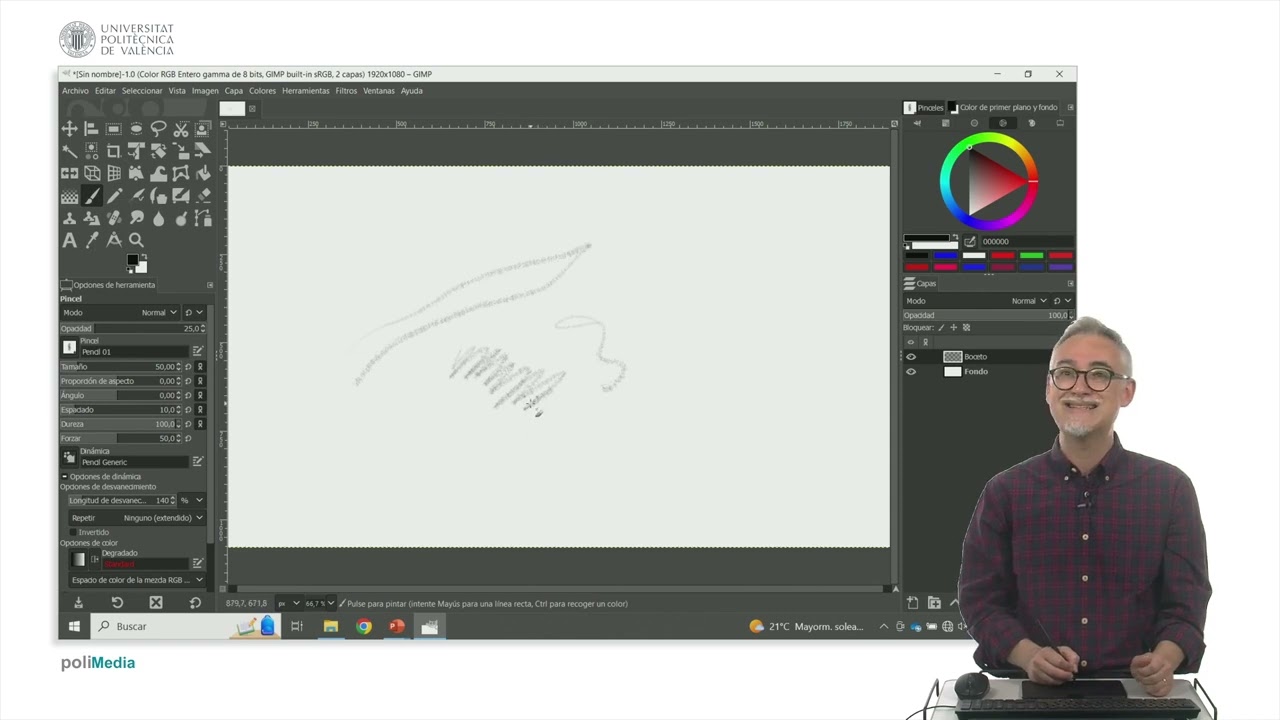Switch to the Pinceles tab
This screenshot has height=720, width=1280.
click(924, 108)
